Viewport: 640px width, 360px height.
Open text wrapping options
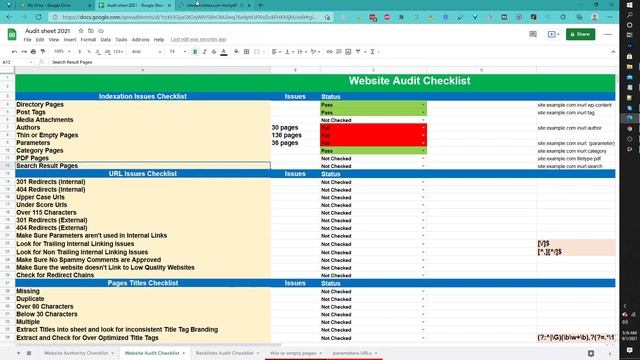point(302,52)
